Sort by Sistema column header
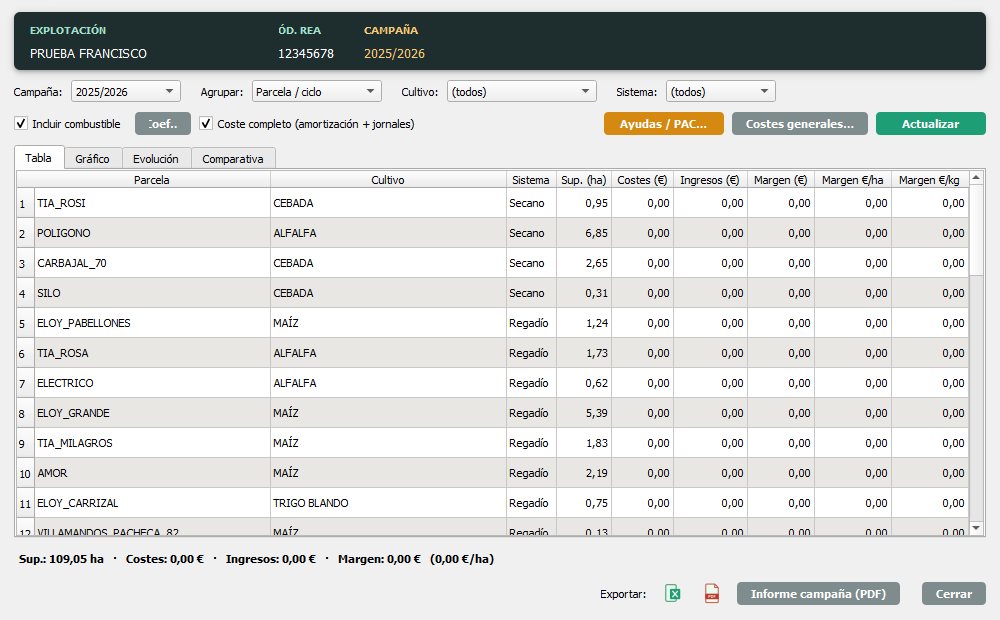Image resolution: width=1000 pixels, height=620 pixels. point(531,180)
